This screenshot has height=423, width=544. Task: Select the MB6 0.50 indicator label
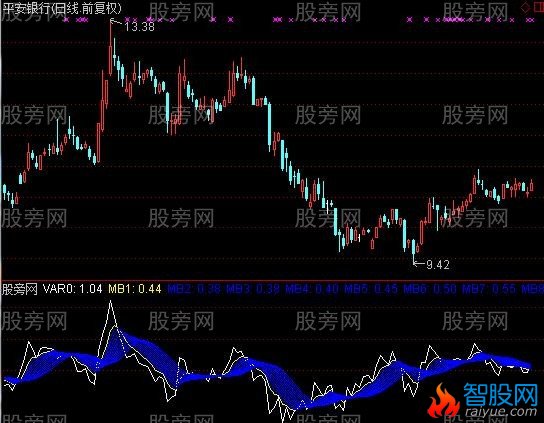point(430,289)
